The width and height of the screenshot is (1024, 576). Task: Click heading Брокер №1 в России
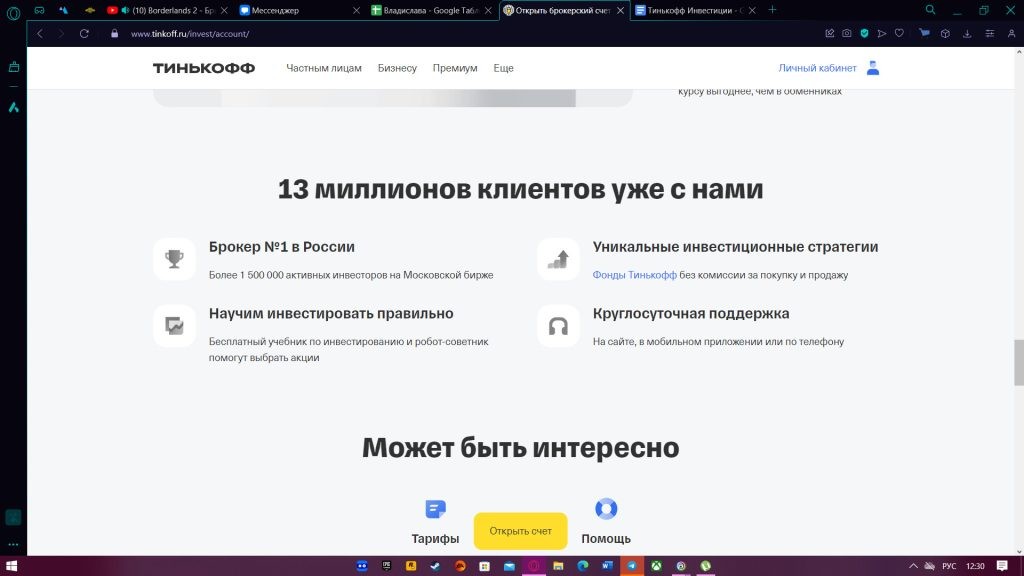click(x=281, y=247)
